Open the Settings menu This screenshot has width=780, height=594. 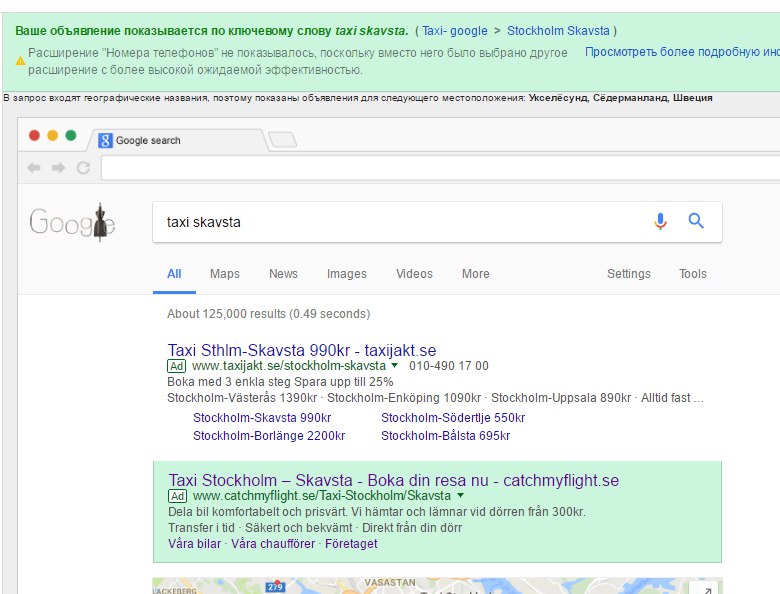click(629, 274)
